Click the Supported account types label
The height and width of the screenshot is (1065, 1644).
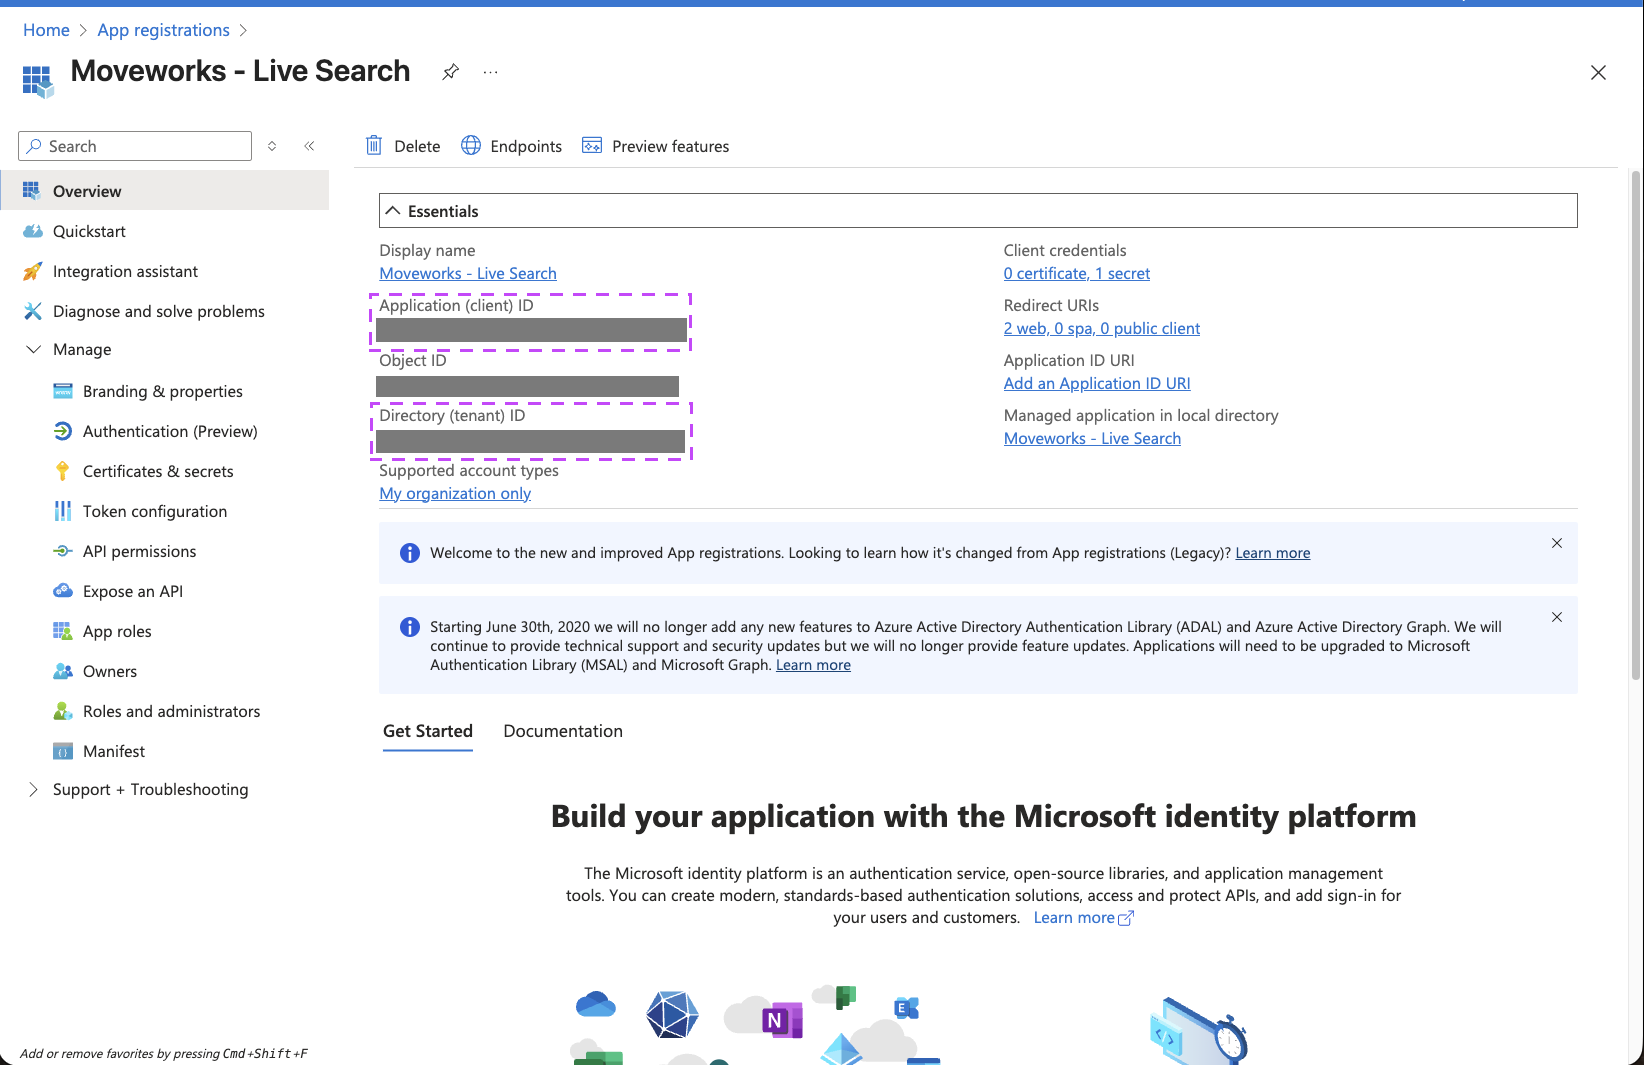(x=469, y=470)
